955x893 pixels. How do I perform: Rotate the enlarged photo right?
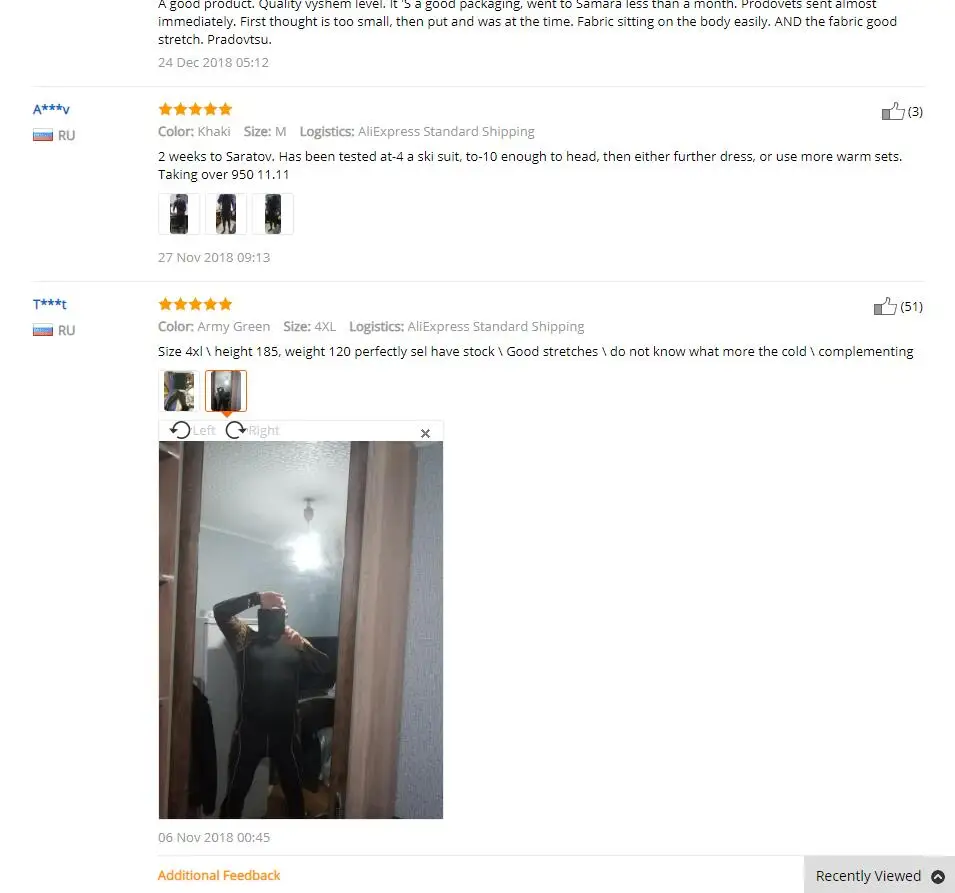[252, 430]
